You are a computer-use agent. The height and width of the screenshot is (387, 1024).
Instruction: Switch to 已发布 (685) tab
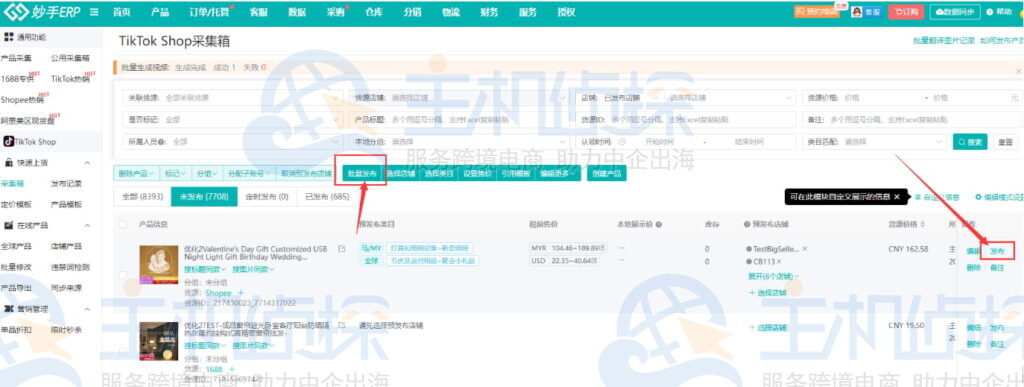(327, 196)
